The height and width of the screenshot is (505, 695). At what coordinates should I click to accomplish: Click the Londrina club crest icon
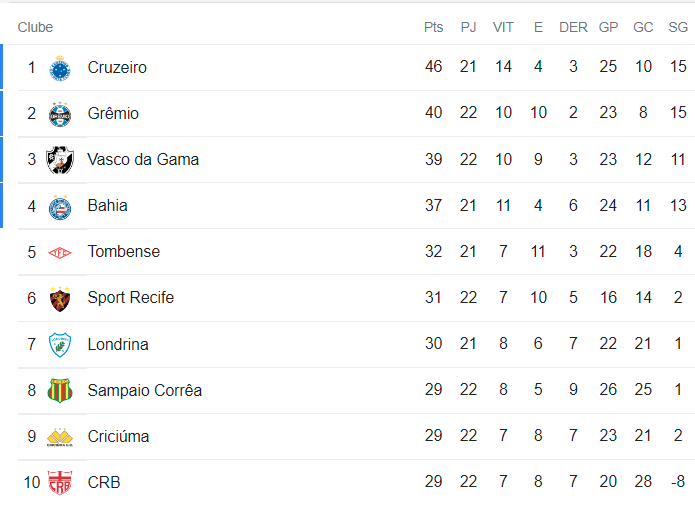[x=61, y=345]
